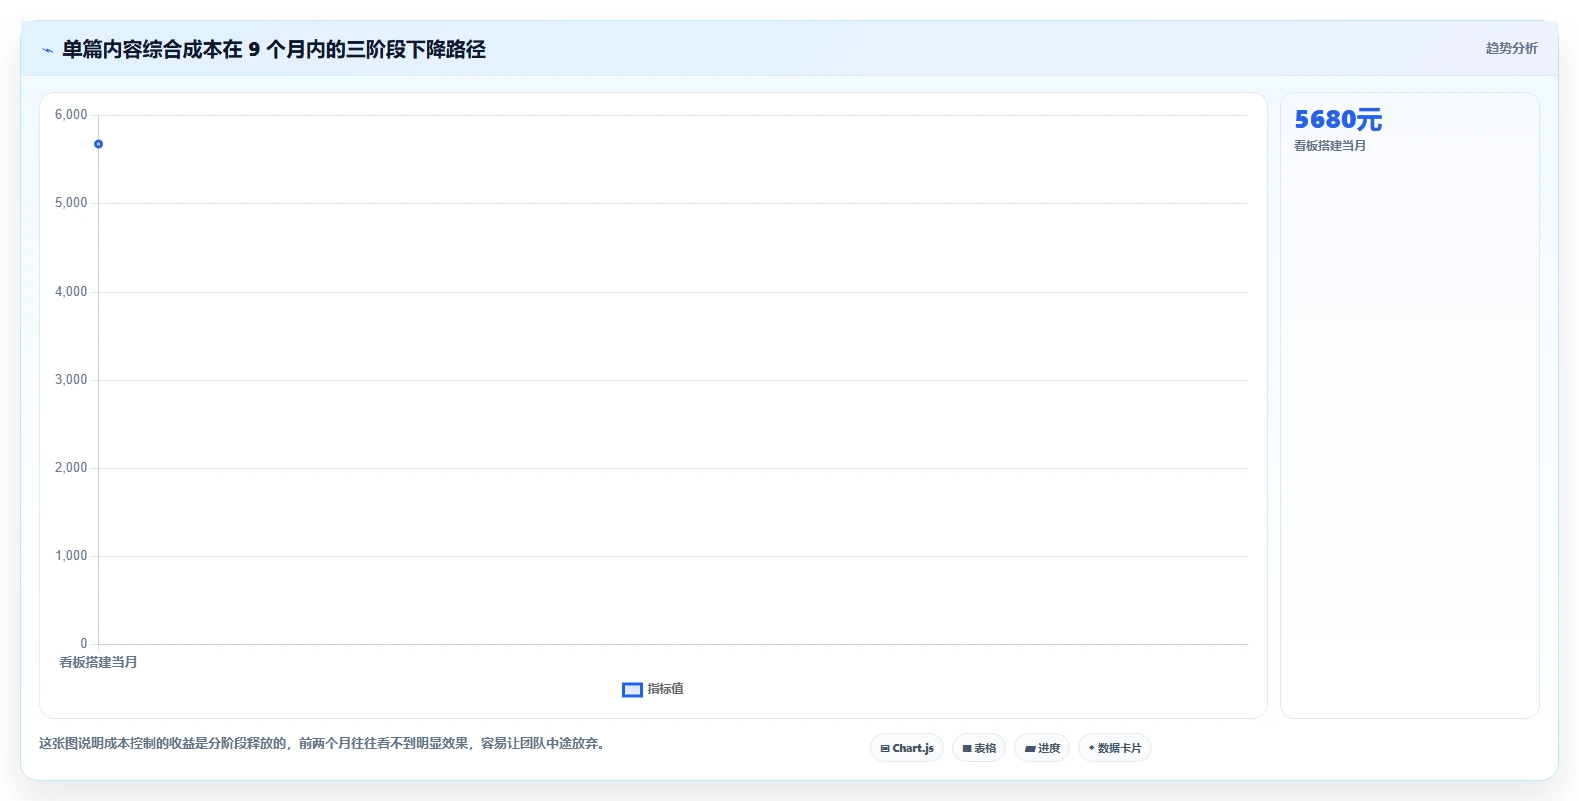Click the 0 y-axis tick label

pos(84,644)
